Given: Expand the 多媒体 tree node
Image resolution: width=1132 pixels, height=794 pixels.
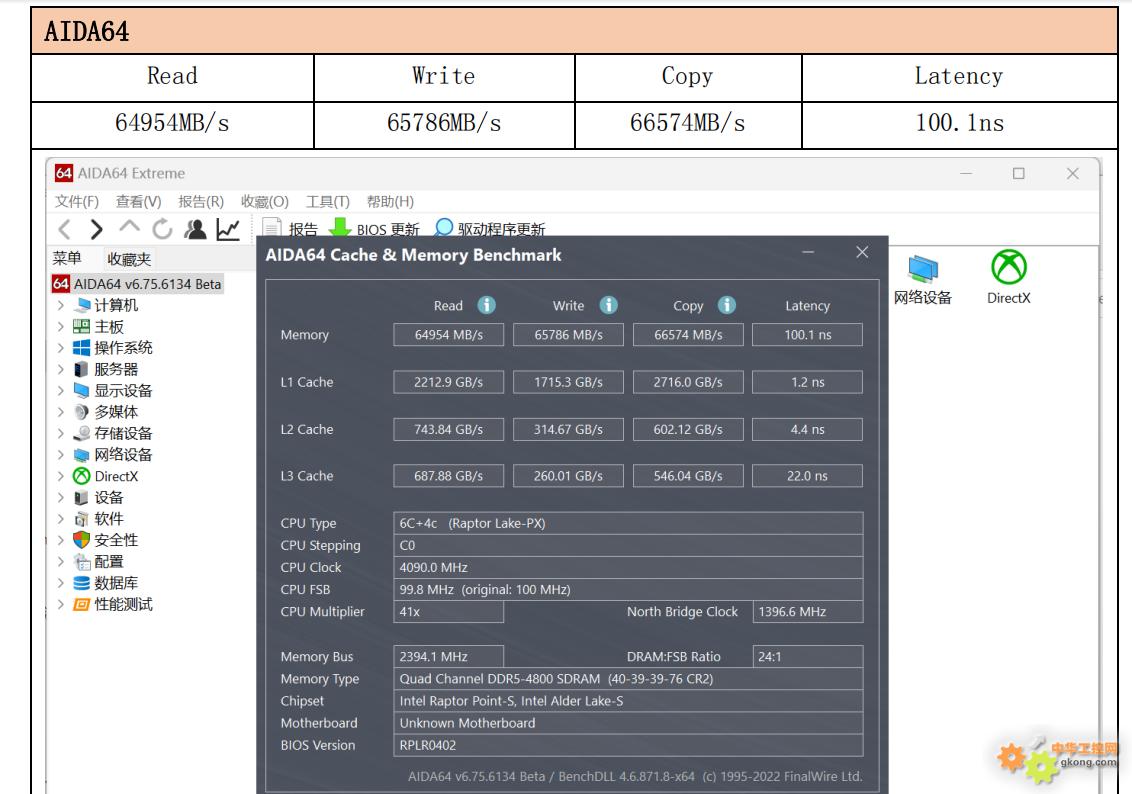Looking at the screenshot, I should (x=61, y=412).
